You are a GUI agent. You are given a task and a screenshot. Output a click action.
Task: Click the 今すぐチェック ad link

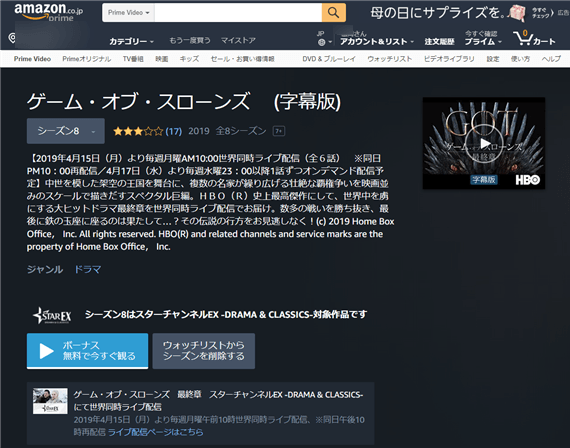pos(543,13)
